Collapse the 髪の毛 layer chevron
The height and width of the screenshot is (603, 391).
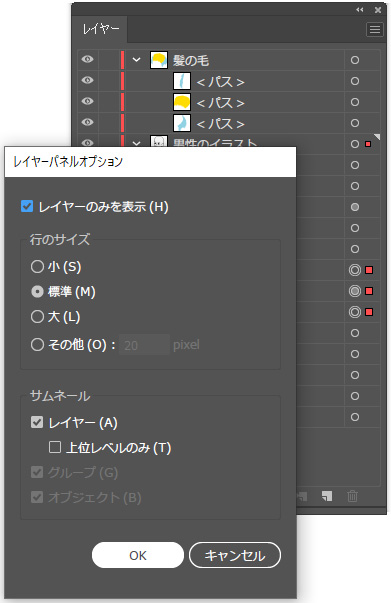[x=136, y=60]
